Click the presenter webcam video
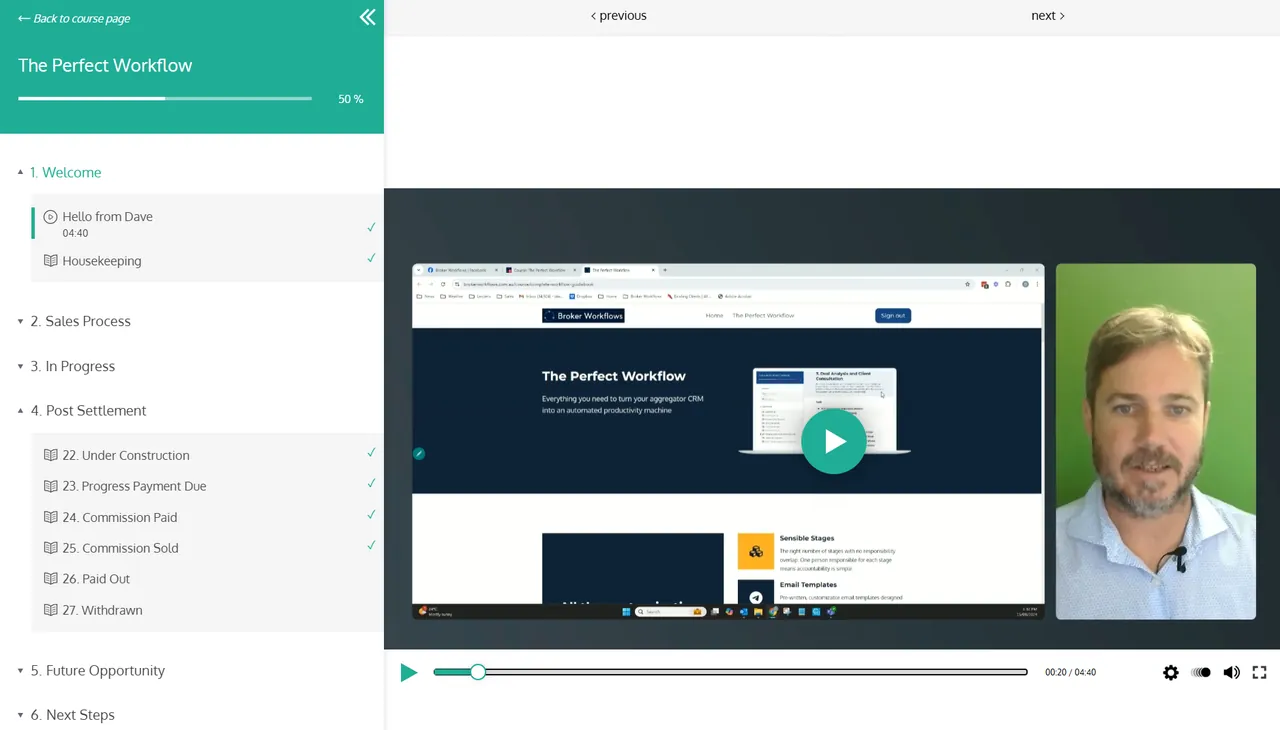The image size is (1280, 730). (1155, 441)
